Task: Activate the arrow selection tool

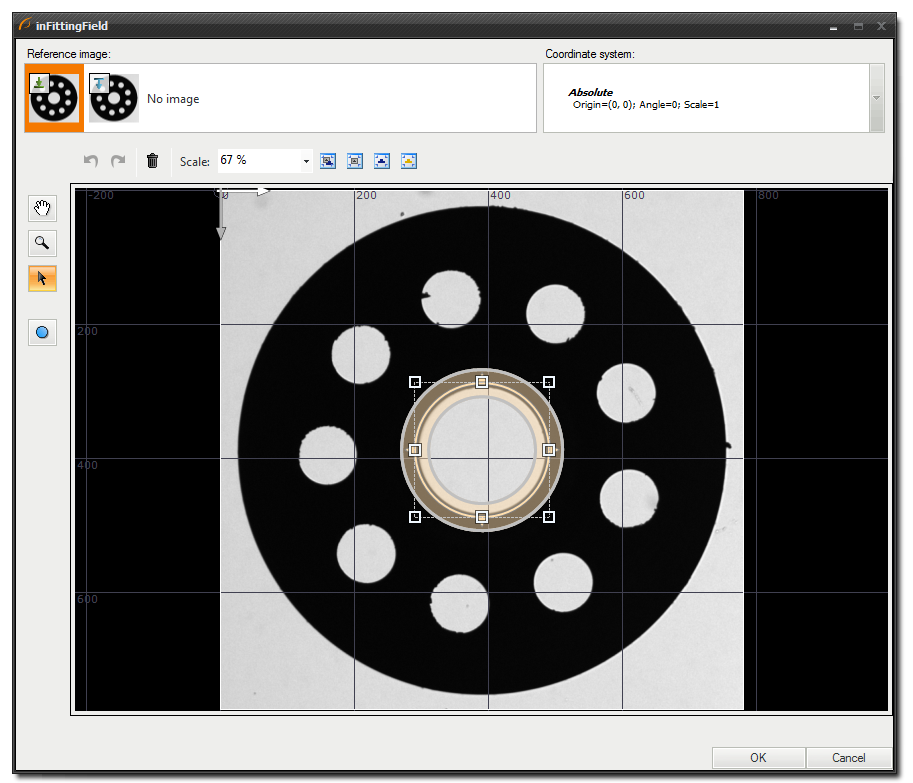Action: (42, 278)
